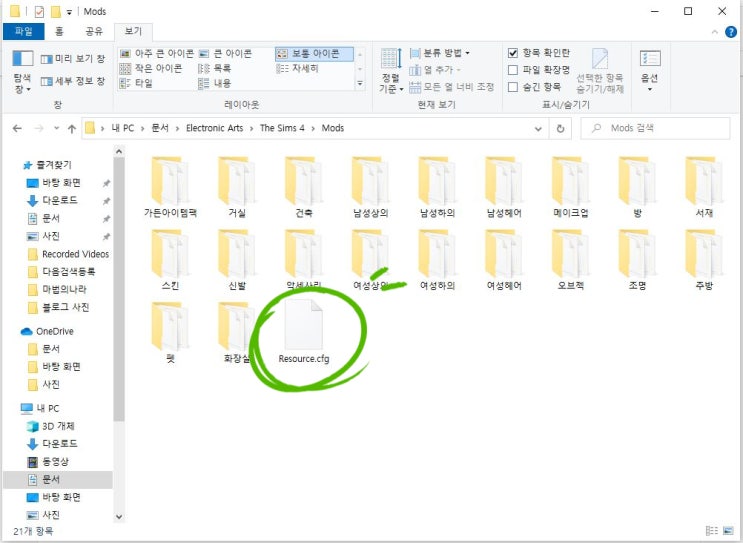Click the Back navigation arrow
743x543 pixels.
coord(17,128)
